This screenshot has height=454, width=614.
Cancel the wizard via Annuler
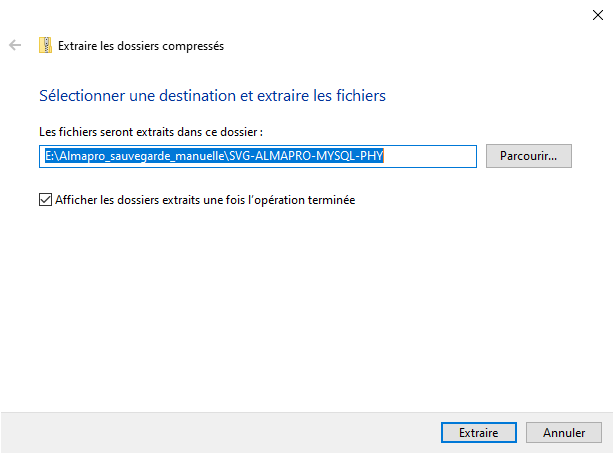[563, 432]
